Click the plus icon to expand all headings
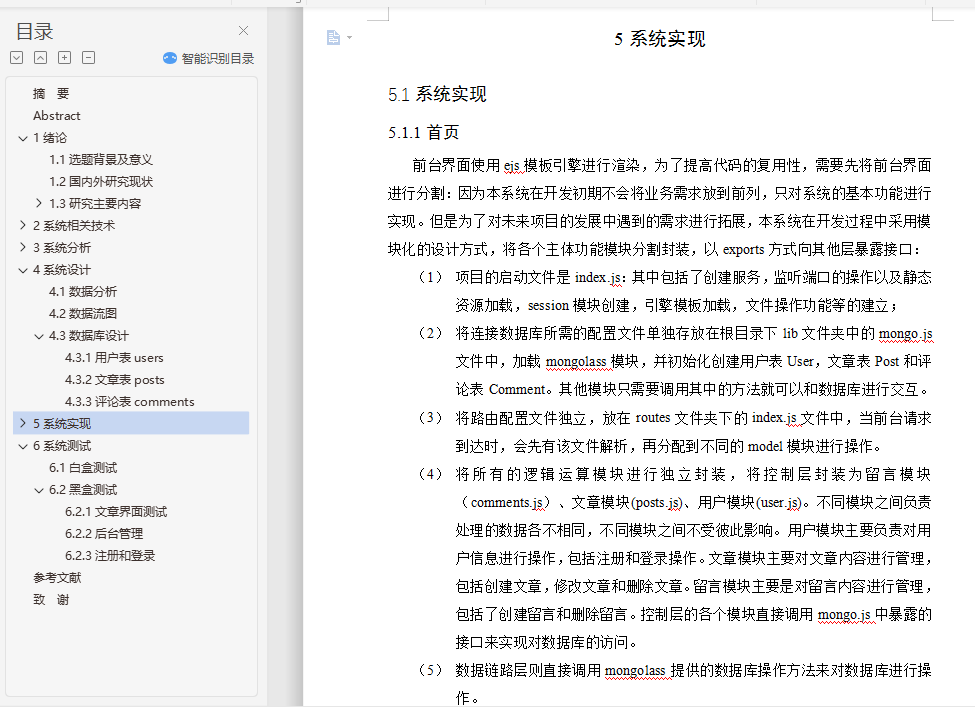 (x=65, y=58)
